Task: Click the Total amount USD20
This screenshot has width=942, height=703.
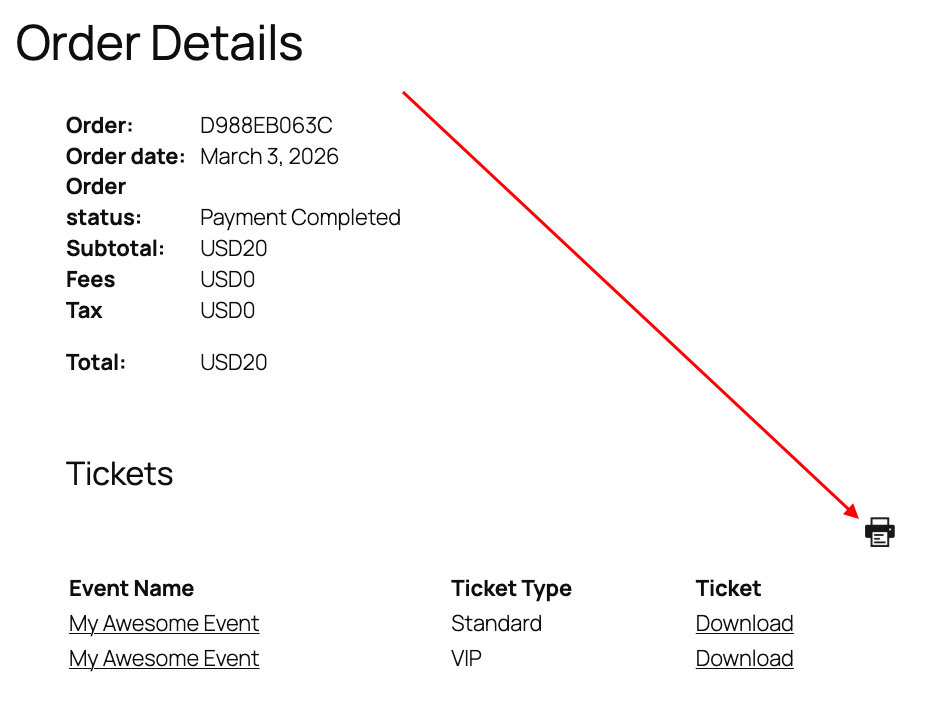Action: pos(233,362)
